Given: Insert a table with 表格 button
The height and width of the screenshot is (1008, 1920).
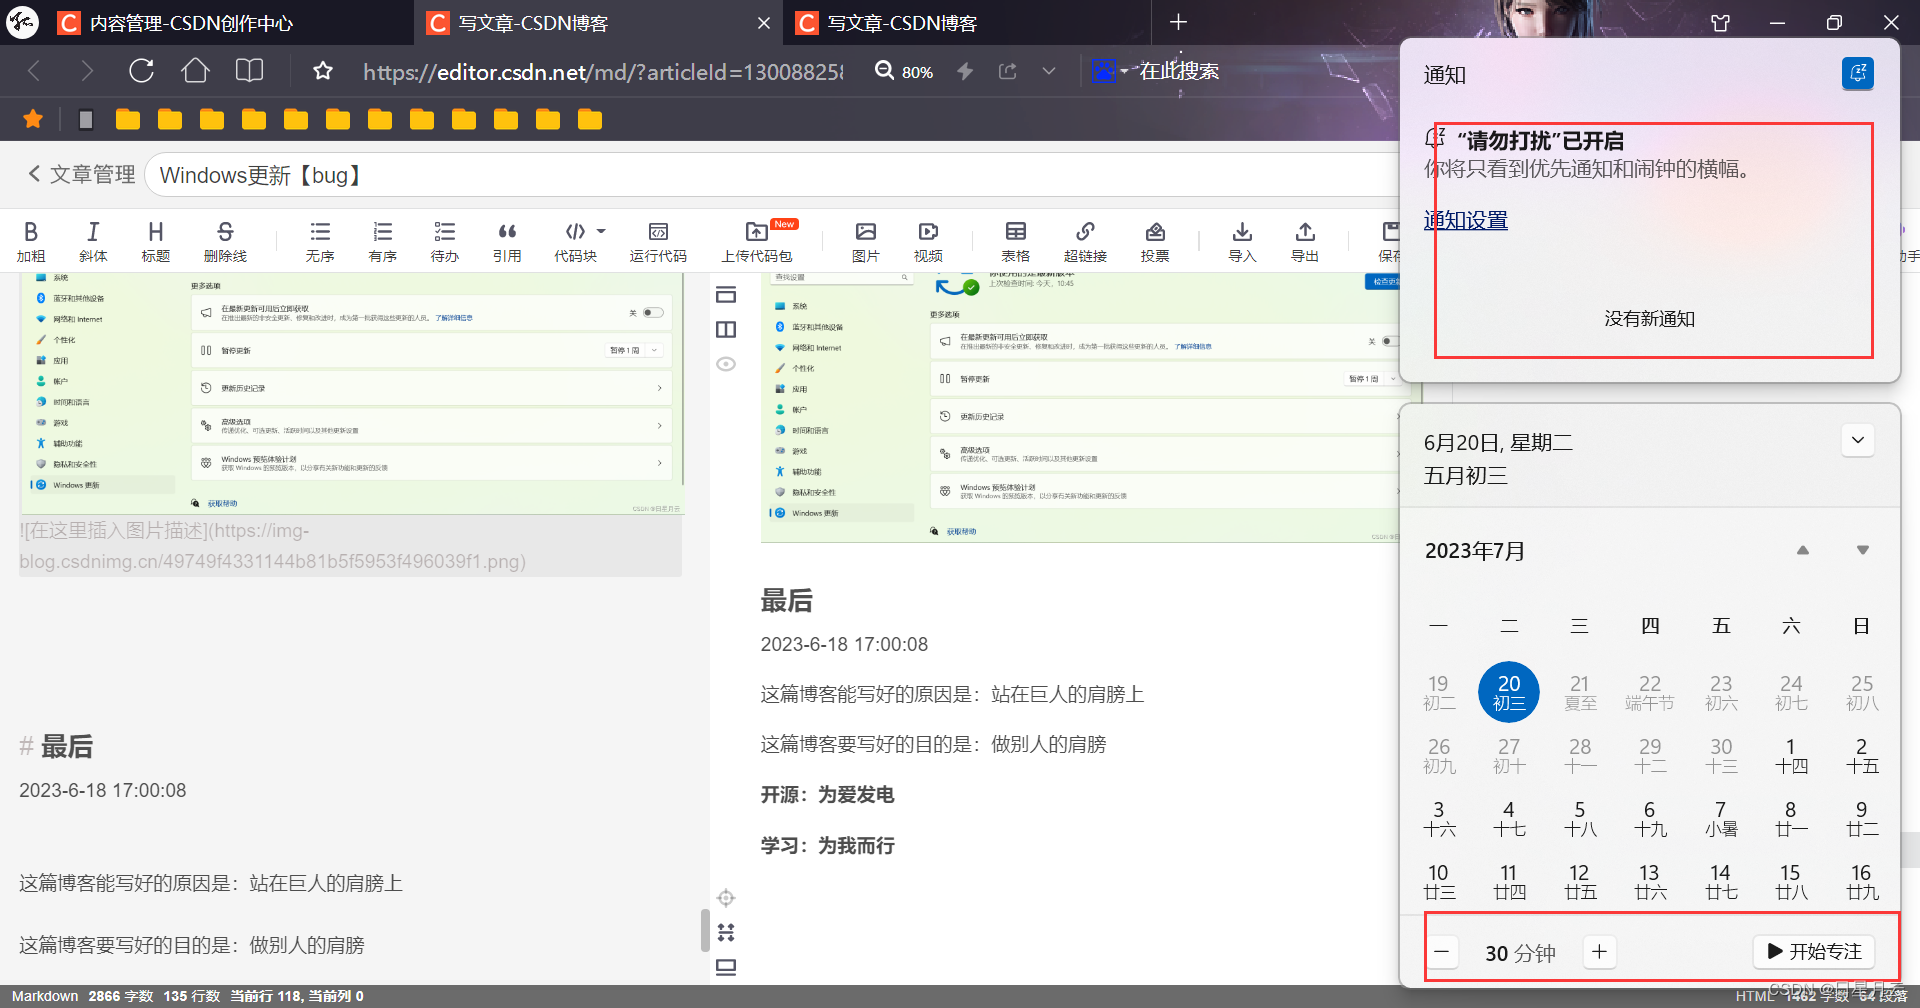Looking at the screenshot, I should 1015,242.
